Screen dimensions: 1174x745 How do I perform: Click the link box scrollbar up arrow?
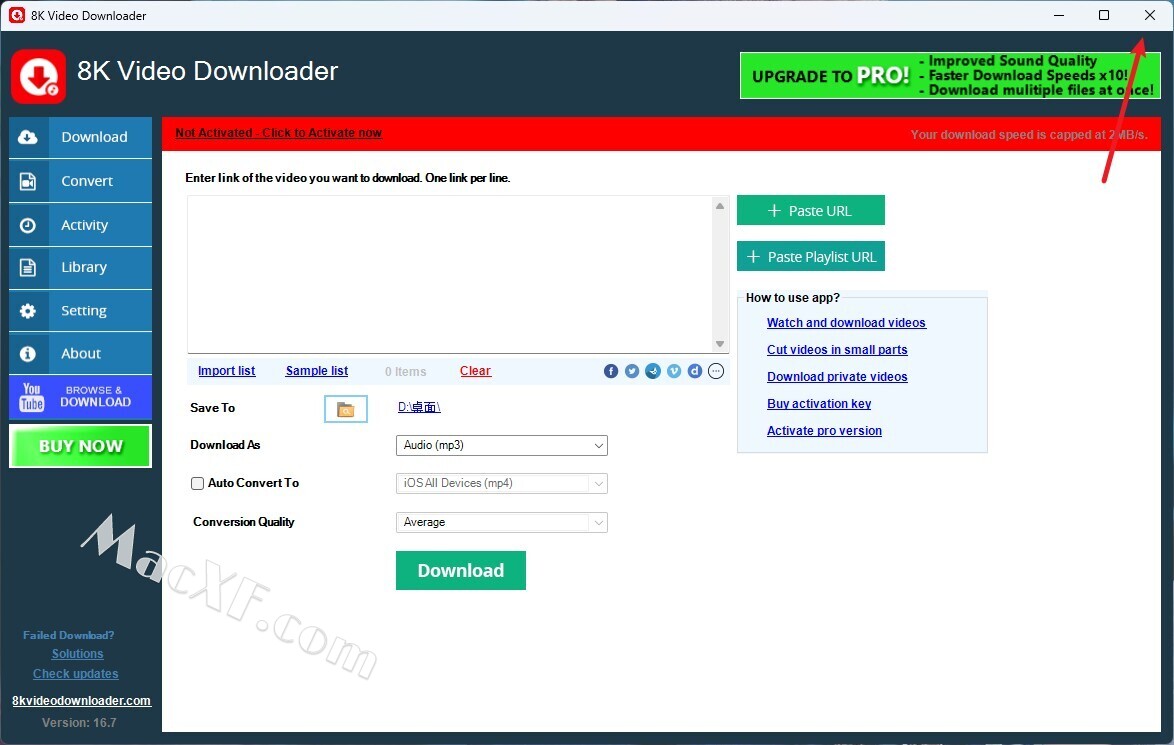[x=720, y=206]
